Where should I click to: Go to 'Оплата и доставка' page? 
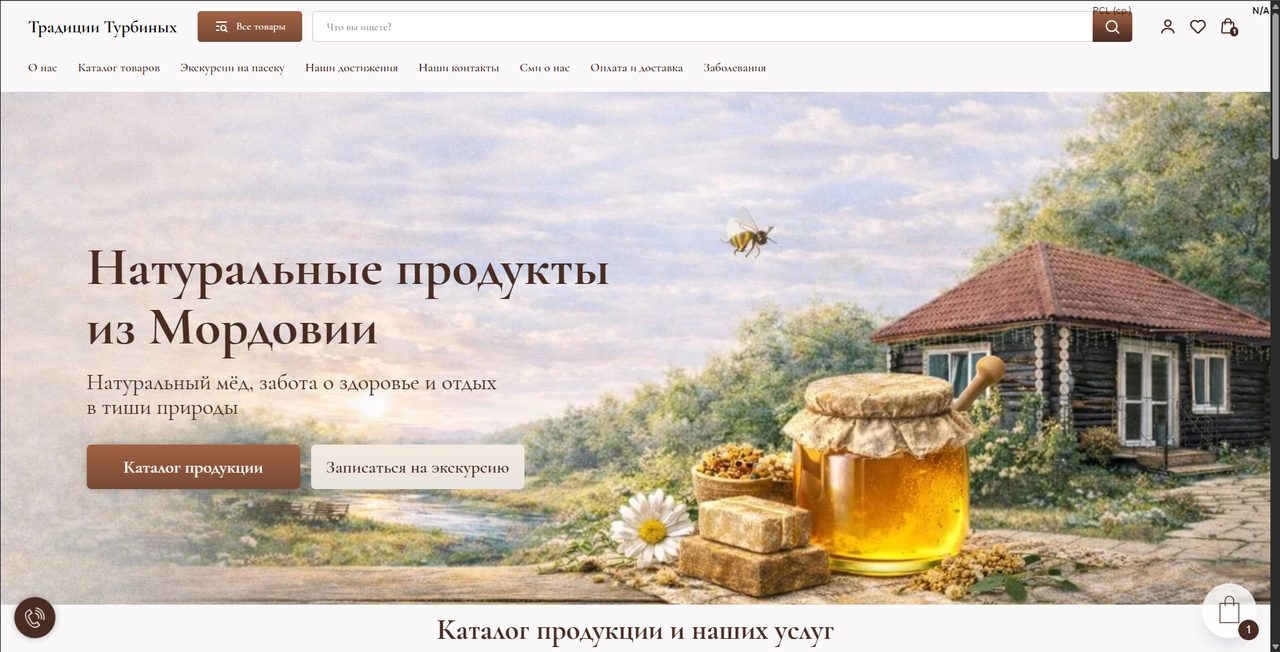(x=637, y=68)
